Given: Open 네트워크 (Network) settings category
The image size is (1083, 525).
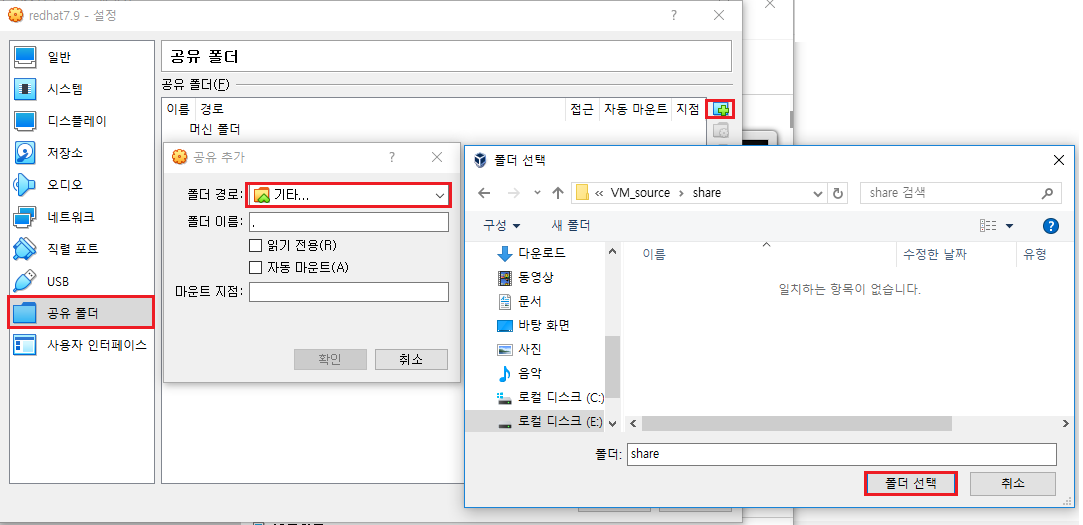Looking at the screenshot, I should [x=82, y=217].
